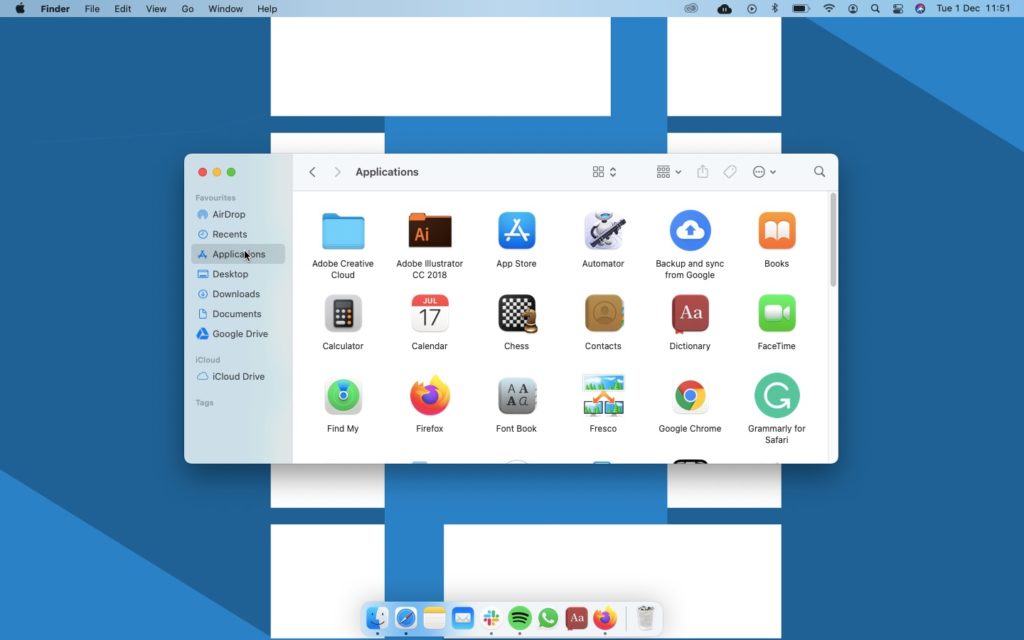Viewport: 1024px width, 640px height.
Task: Open the Trash in the Dock
Action: point(645,618)
